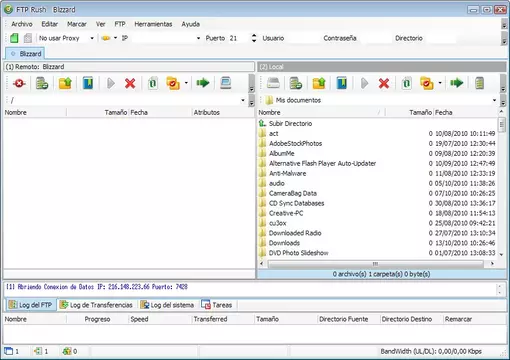Open the No usar Proxy dropdown
Viewport: 510px width, 360px height.
pos(92,38)
